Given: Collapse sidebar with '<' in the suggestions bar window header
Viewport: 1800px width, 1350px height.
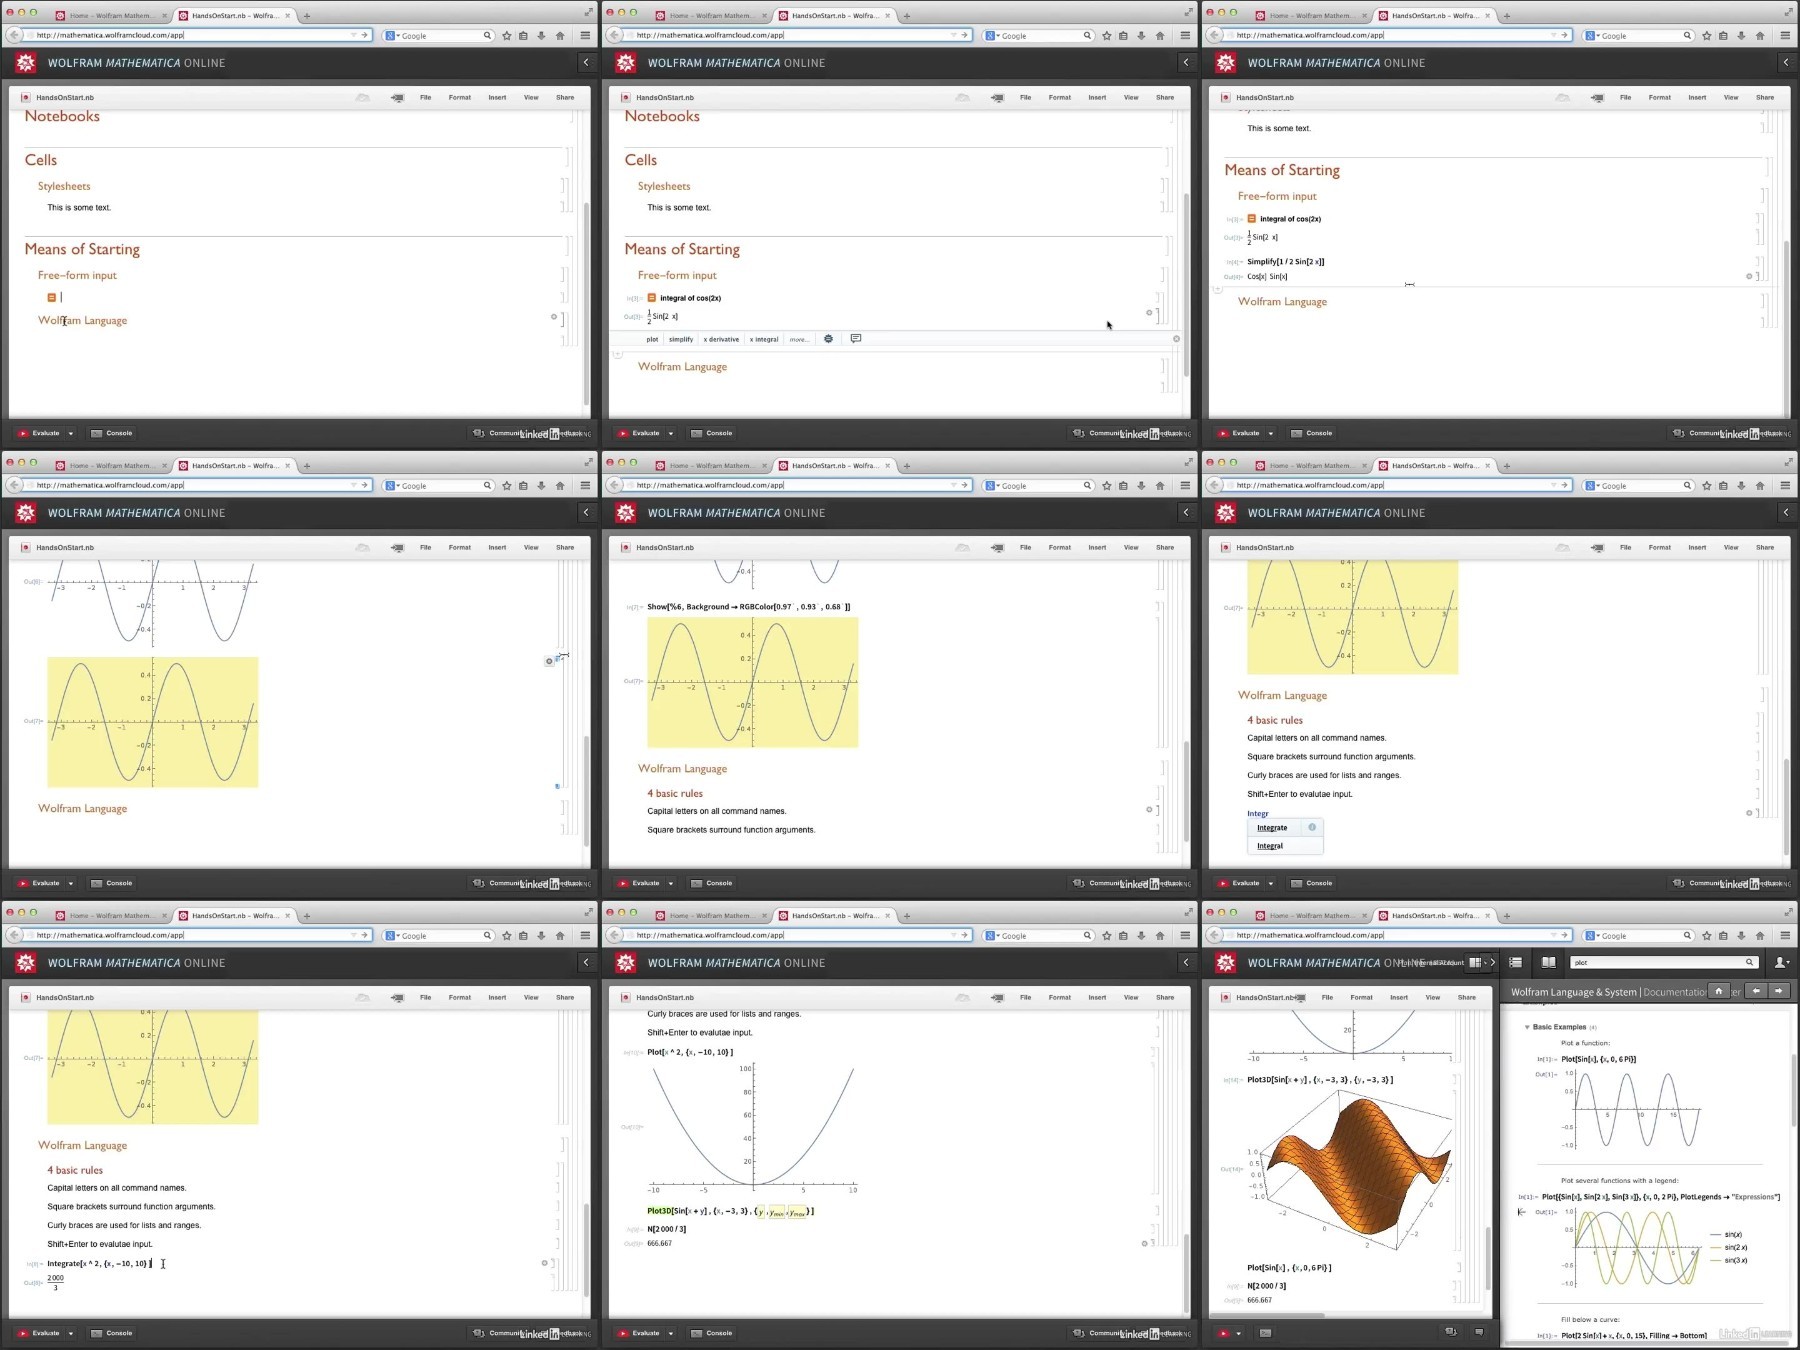Looking at the screenshot, I should (1186, 62).
